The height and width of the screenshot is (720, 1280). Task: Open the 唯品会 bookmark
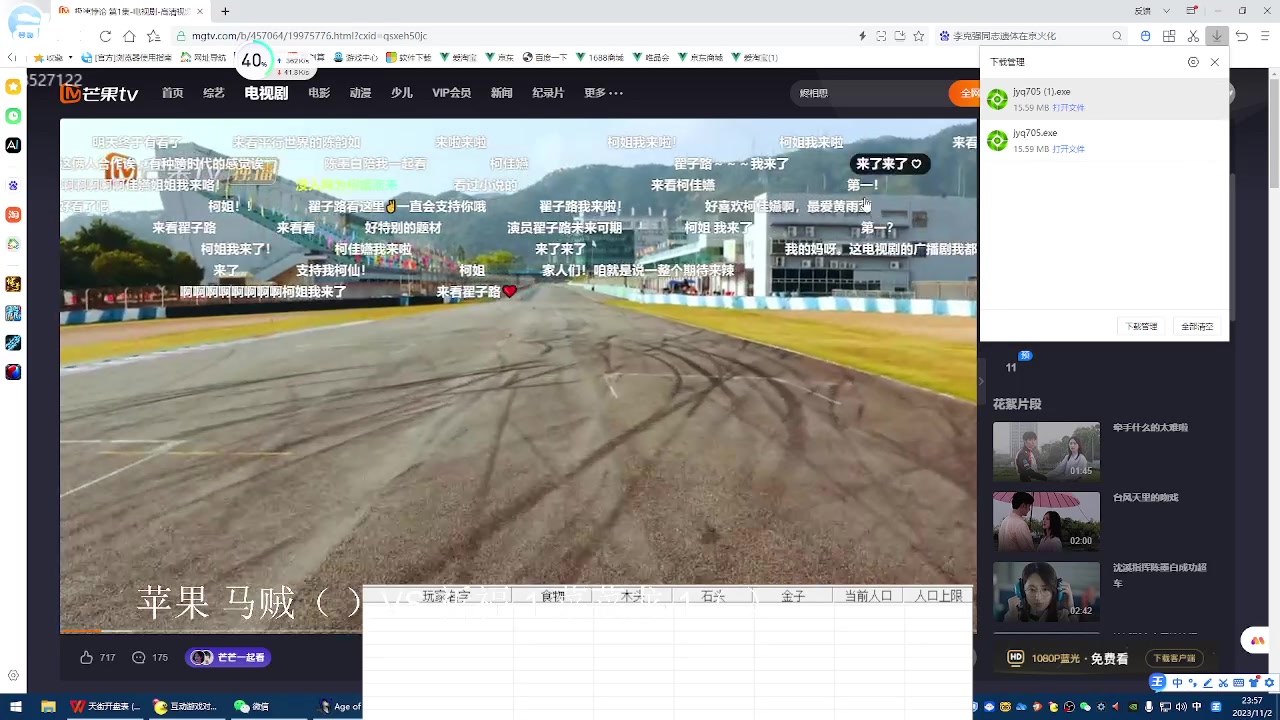pyautogui.click(x=651, y=58)
